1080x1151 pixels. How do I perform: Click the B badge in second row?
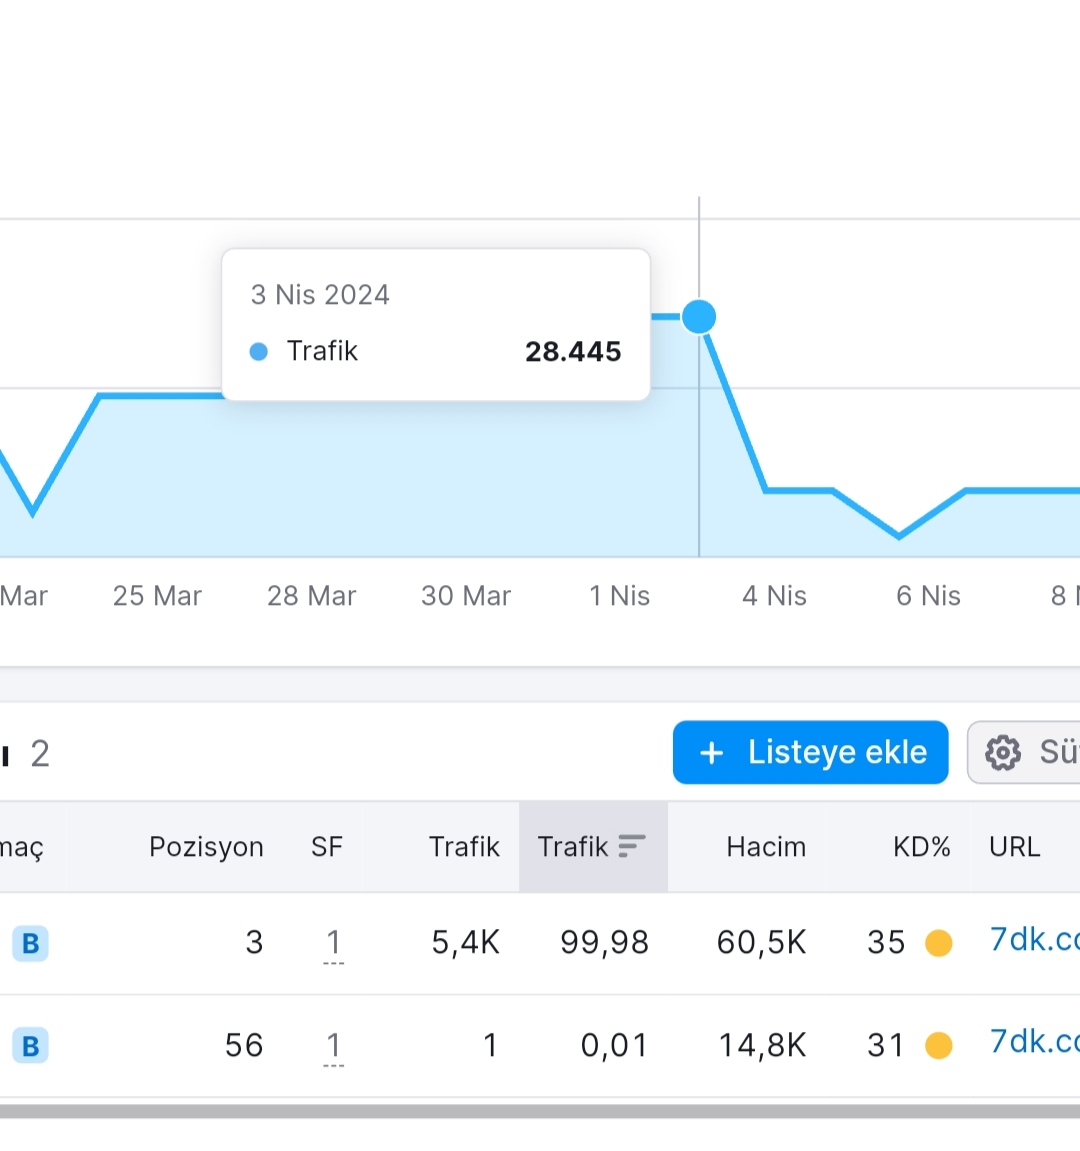point(31,1046)
